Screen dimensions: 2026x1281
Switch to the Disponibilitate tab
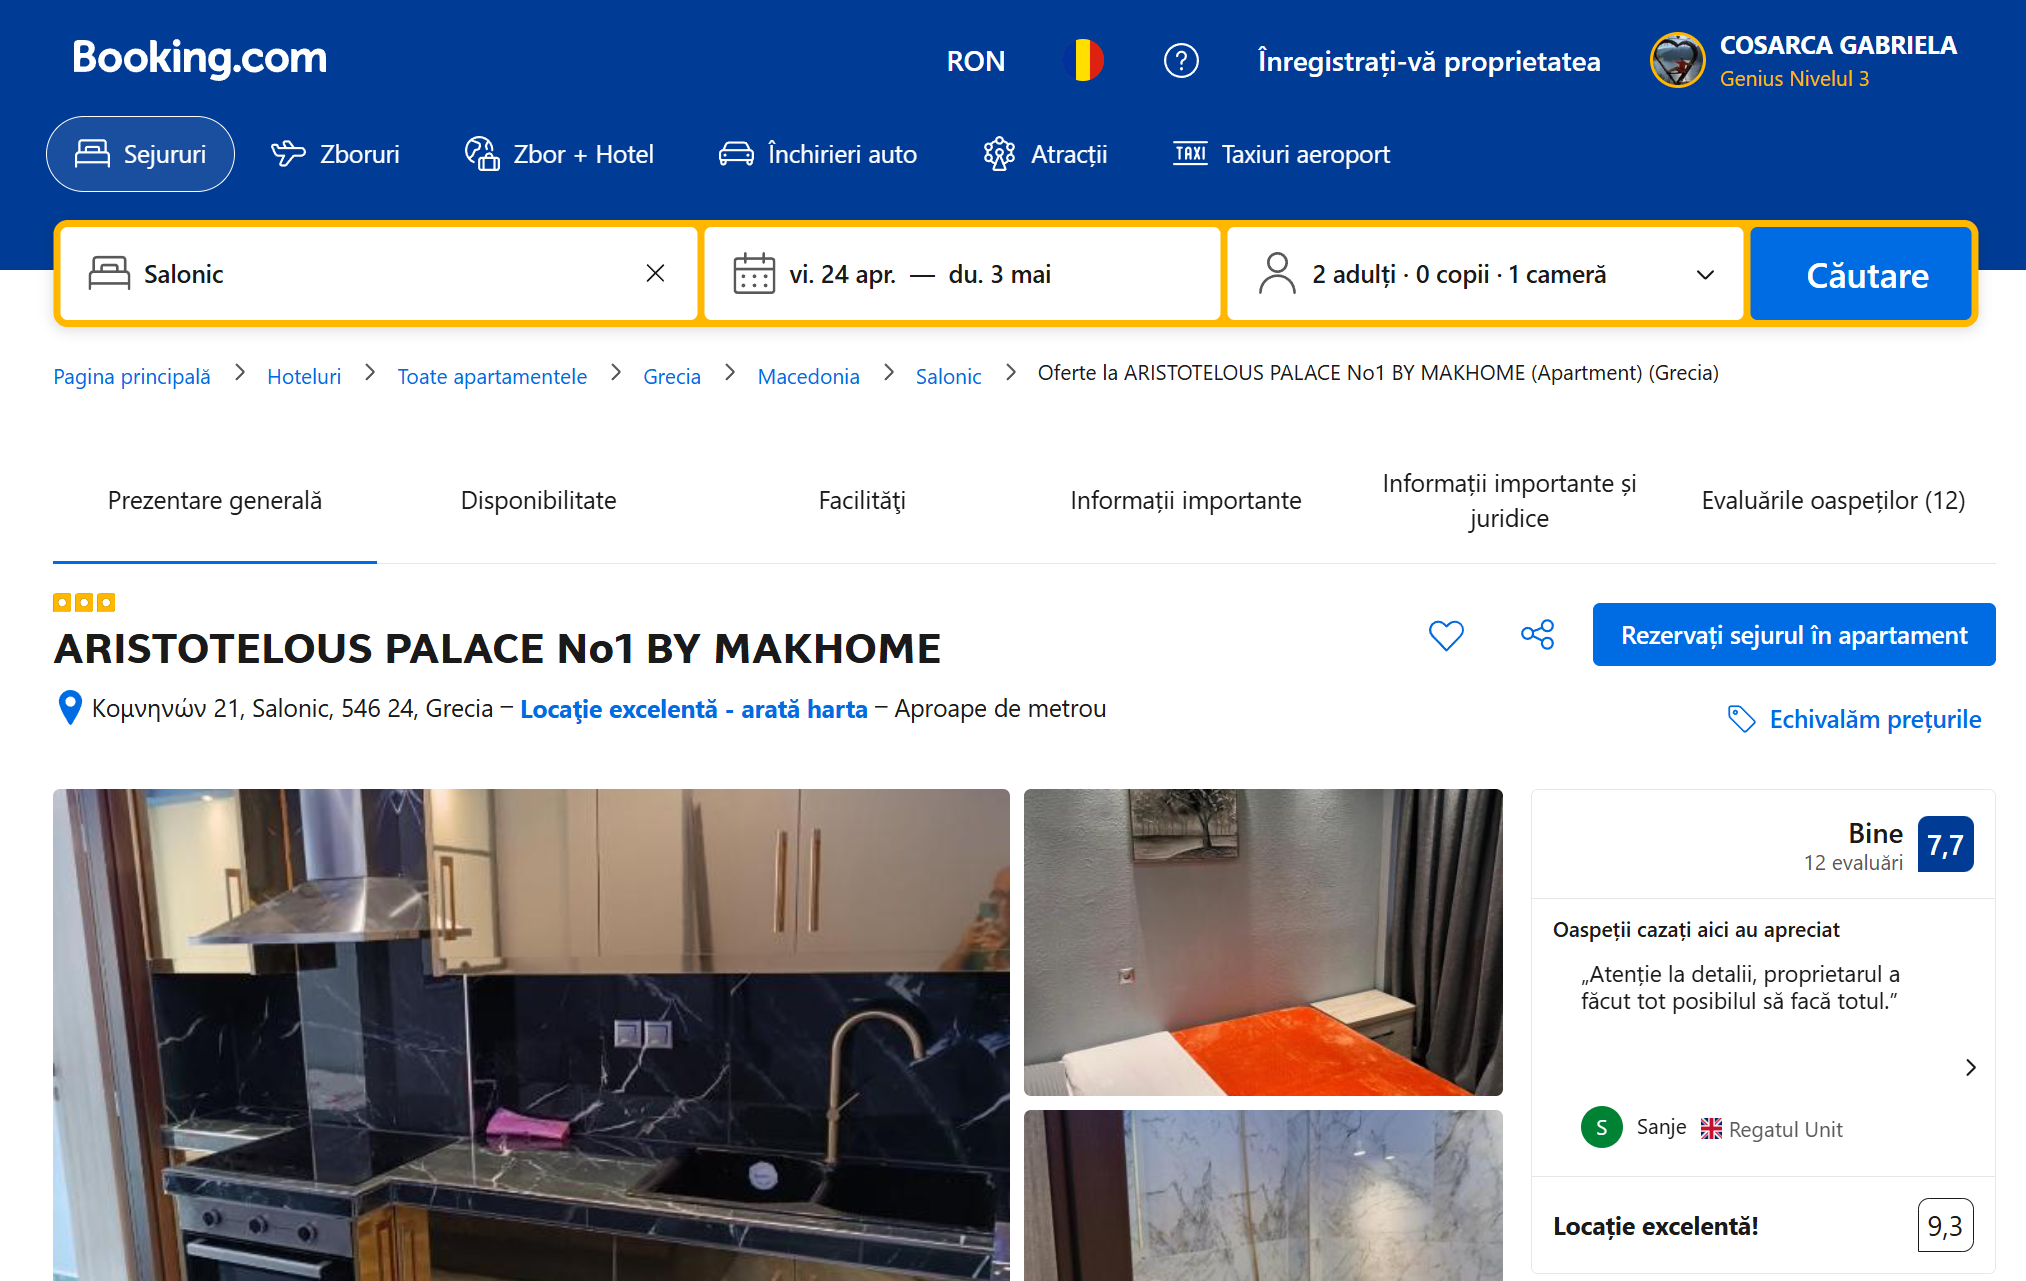[538, 500]
